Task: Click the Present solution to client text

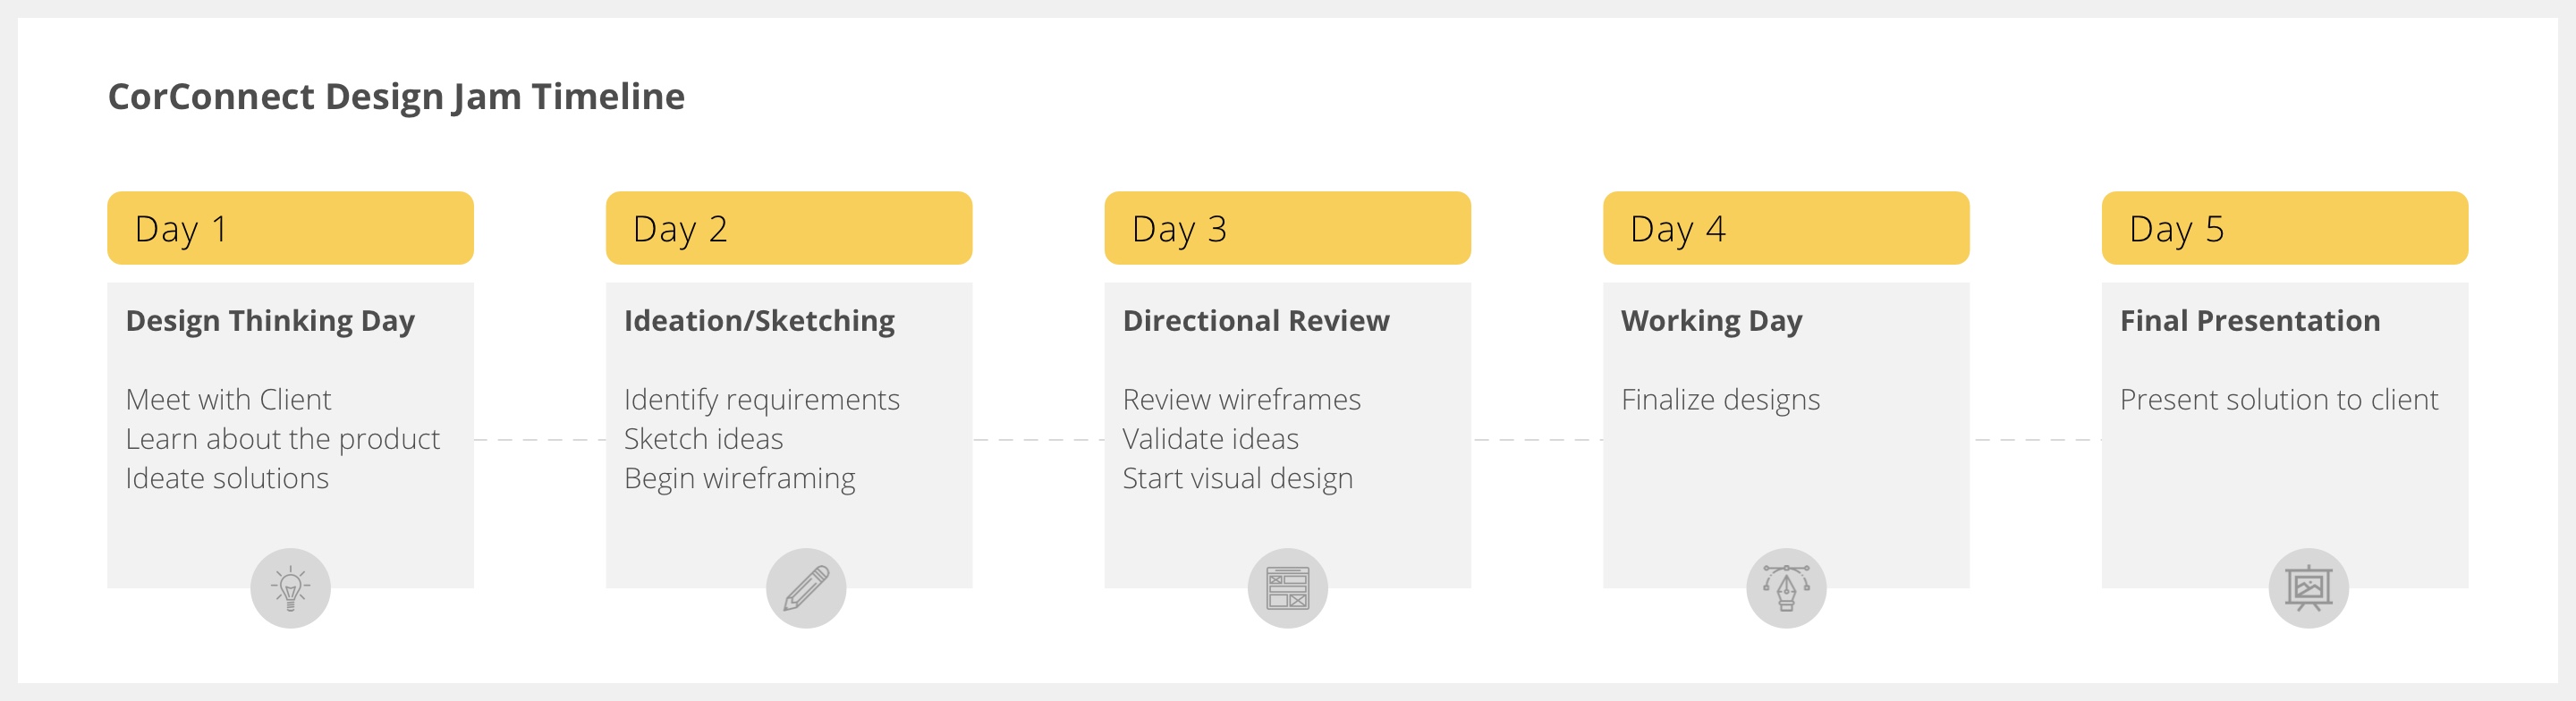Action: 2279,399
